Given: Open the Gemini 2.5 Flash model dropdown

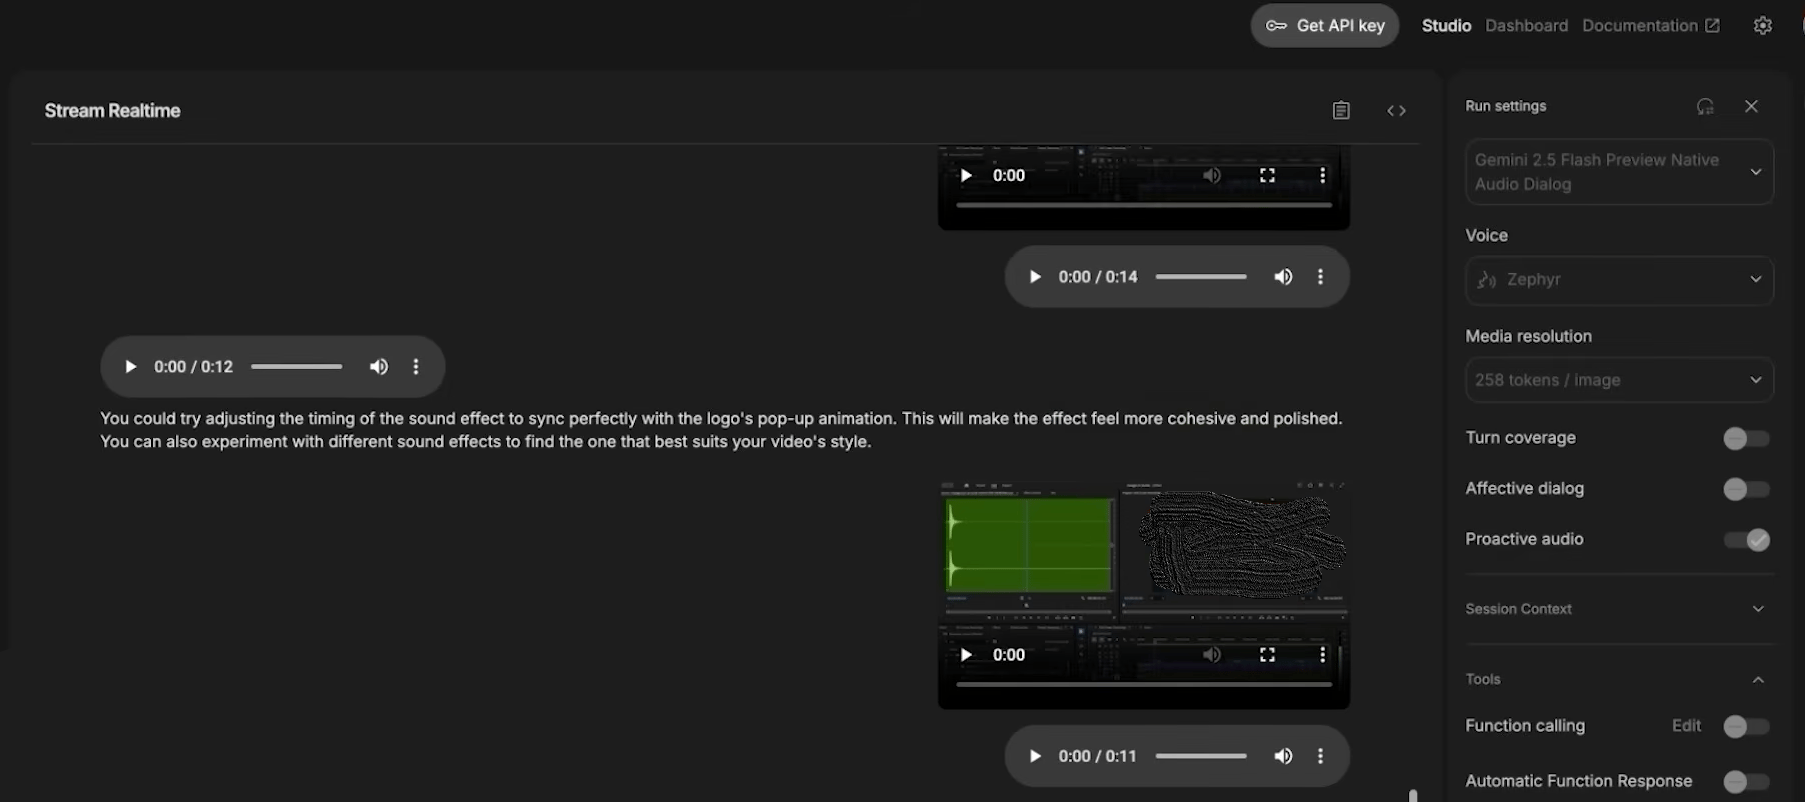Looking at the screenshot, I should click(1619, 172).
